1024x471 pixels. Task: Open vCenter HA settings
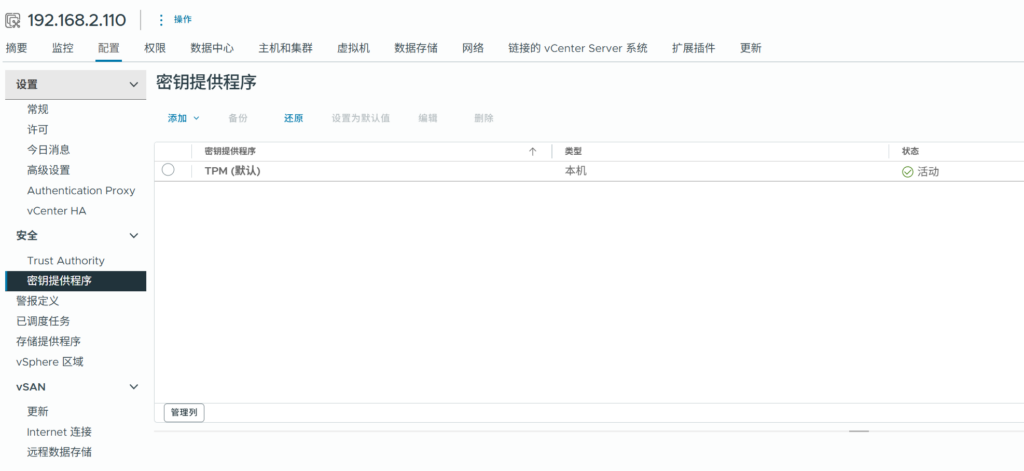[x=56, y=211]
